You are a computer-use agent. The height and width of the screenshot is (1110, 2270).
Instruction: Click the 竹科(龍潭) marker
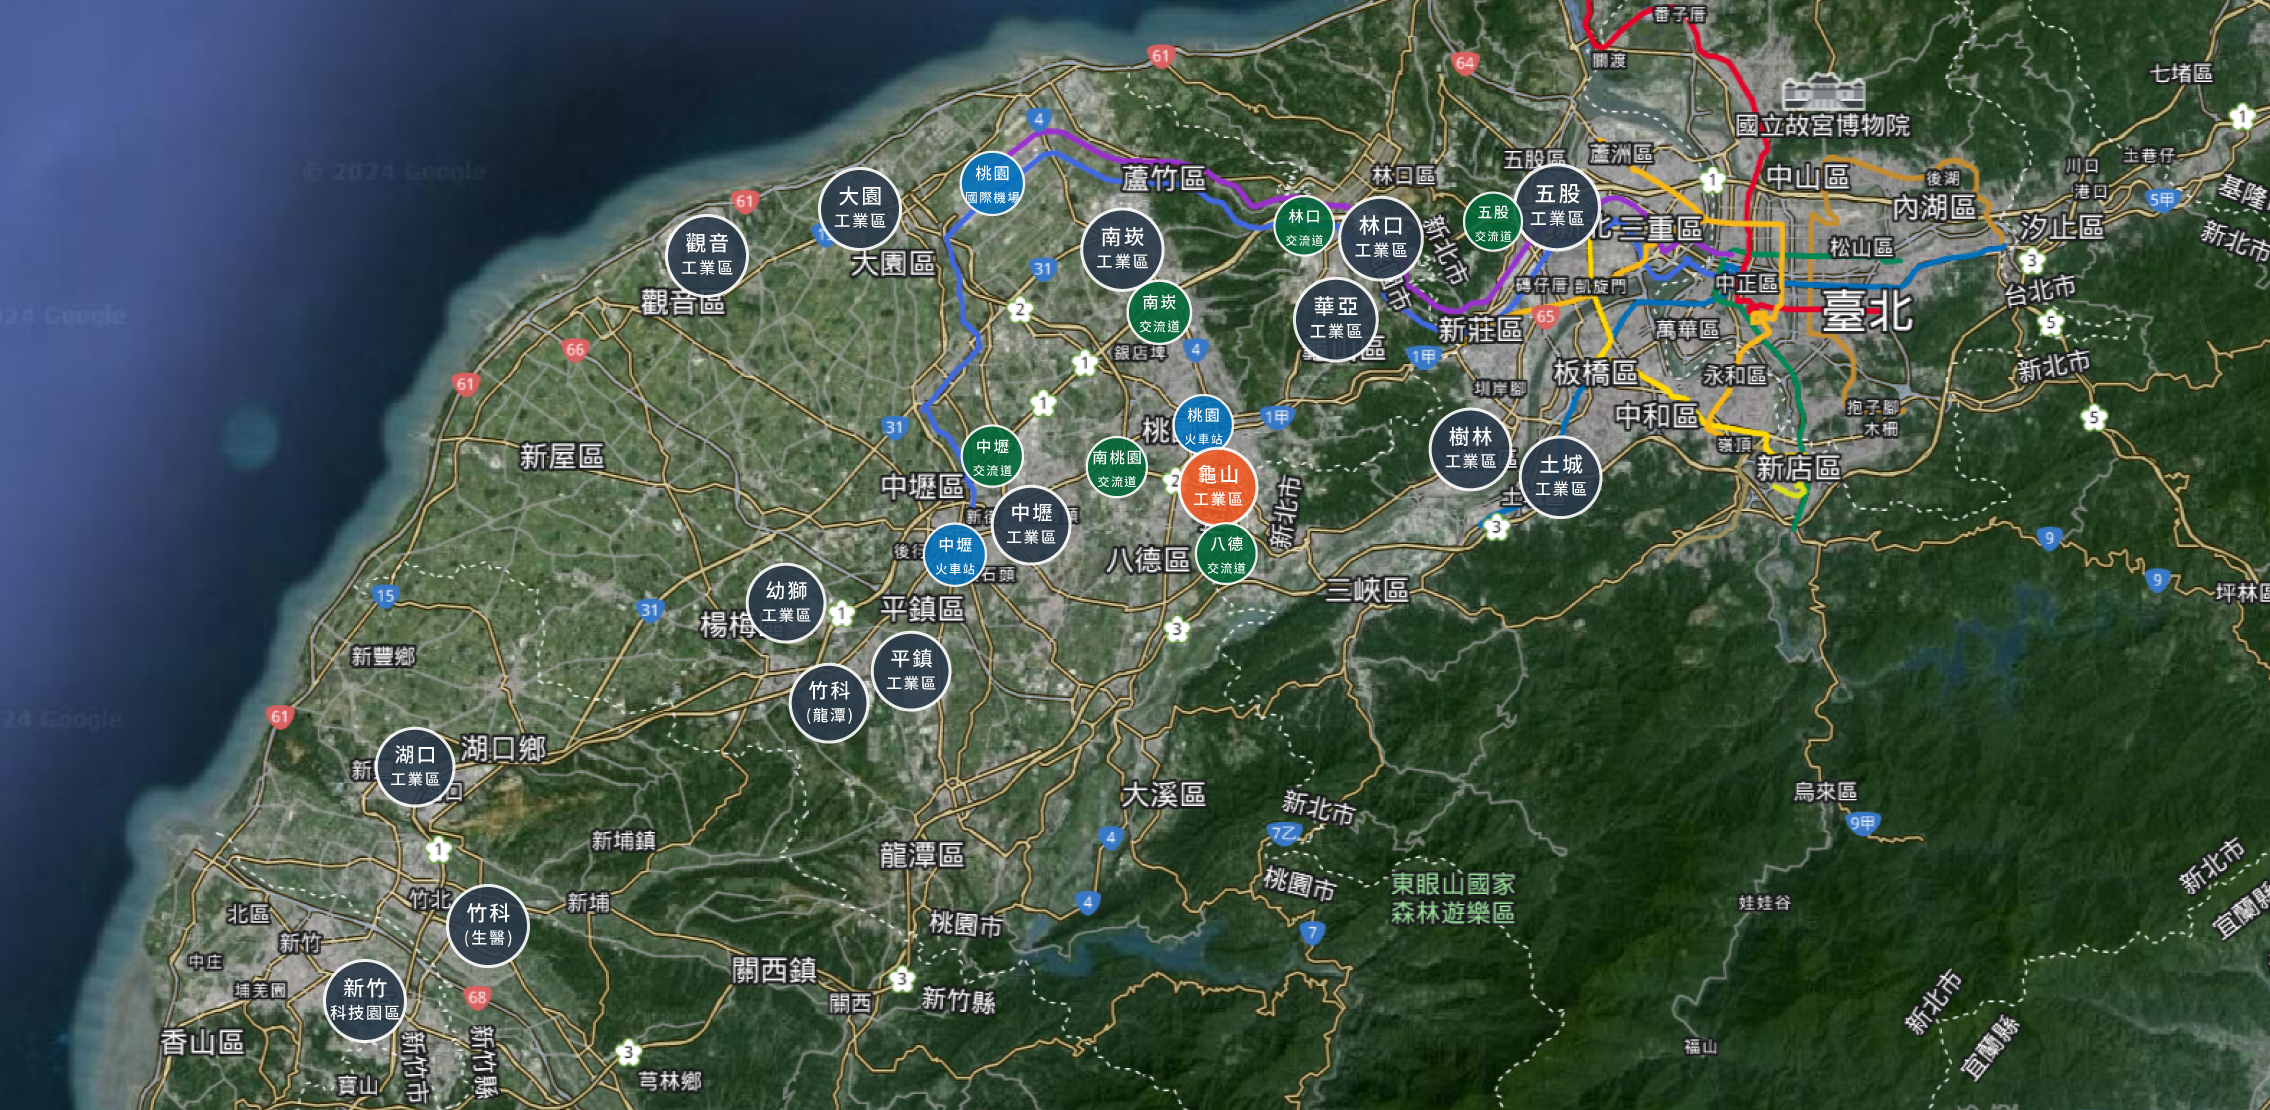[x=829, y=702]
